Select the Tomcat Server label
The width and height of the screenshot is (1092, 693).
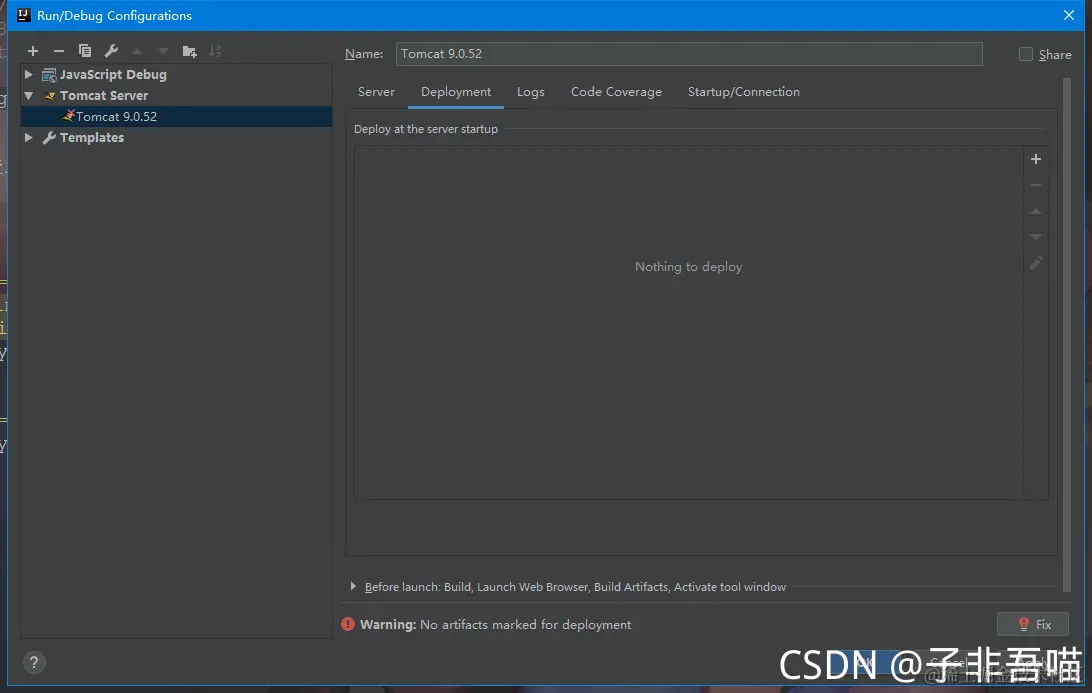(x=104, y=95)
